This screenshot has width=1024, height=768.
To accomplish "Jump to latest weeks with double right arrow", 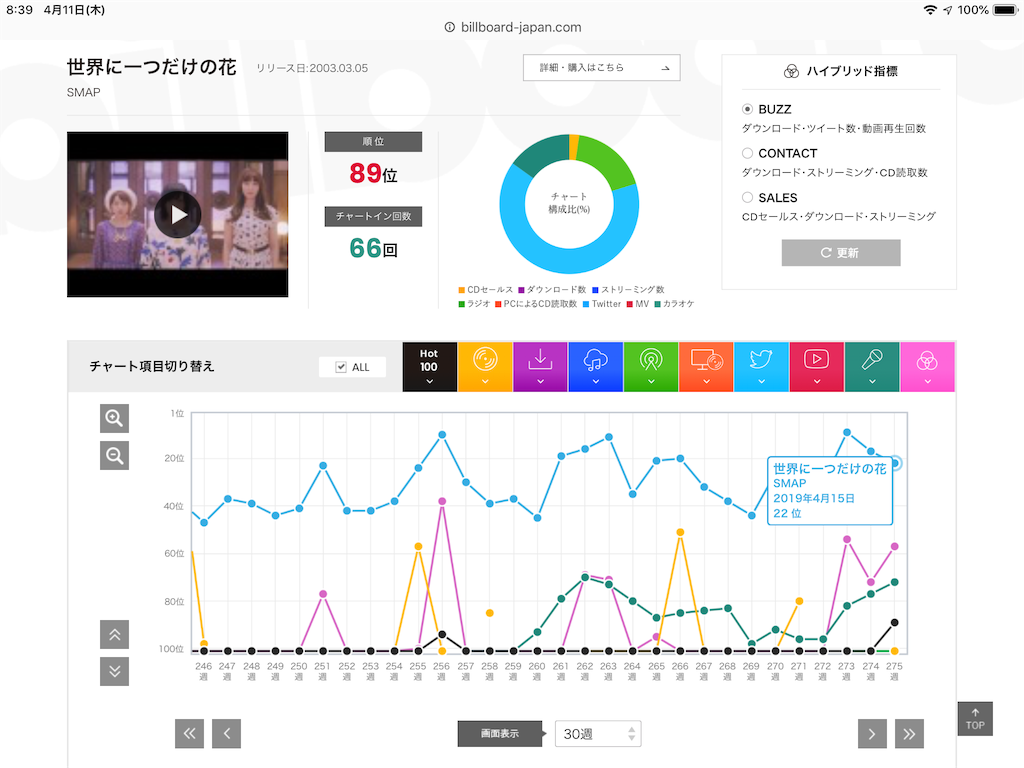I will (x=909, y=733).
